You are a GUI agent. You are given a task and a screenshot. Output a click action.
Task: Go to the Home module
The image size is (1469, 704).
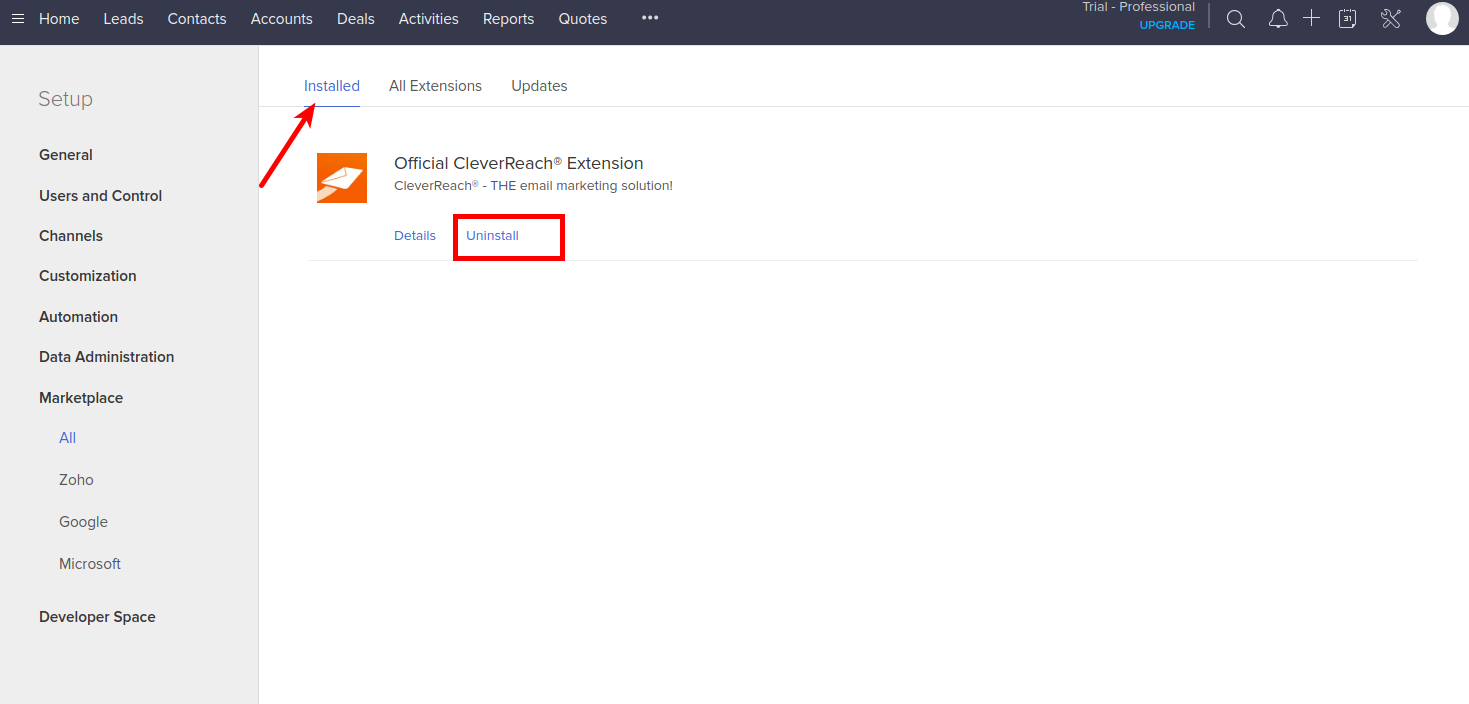pyautogui.click(x=59, y=19)
